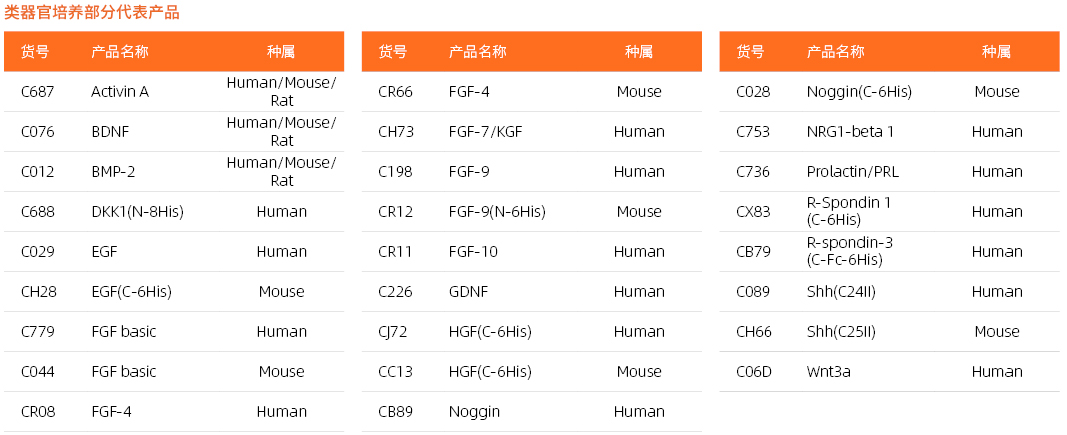Open product code C044
The height and width of the screenshot is (435, 1067).
38,372
